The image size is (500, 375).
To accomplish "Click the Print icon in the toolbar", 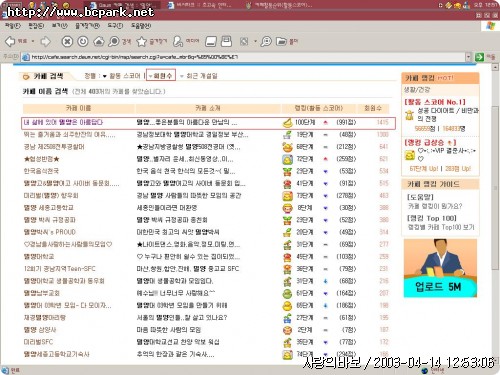I will coord(226,41).
